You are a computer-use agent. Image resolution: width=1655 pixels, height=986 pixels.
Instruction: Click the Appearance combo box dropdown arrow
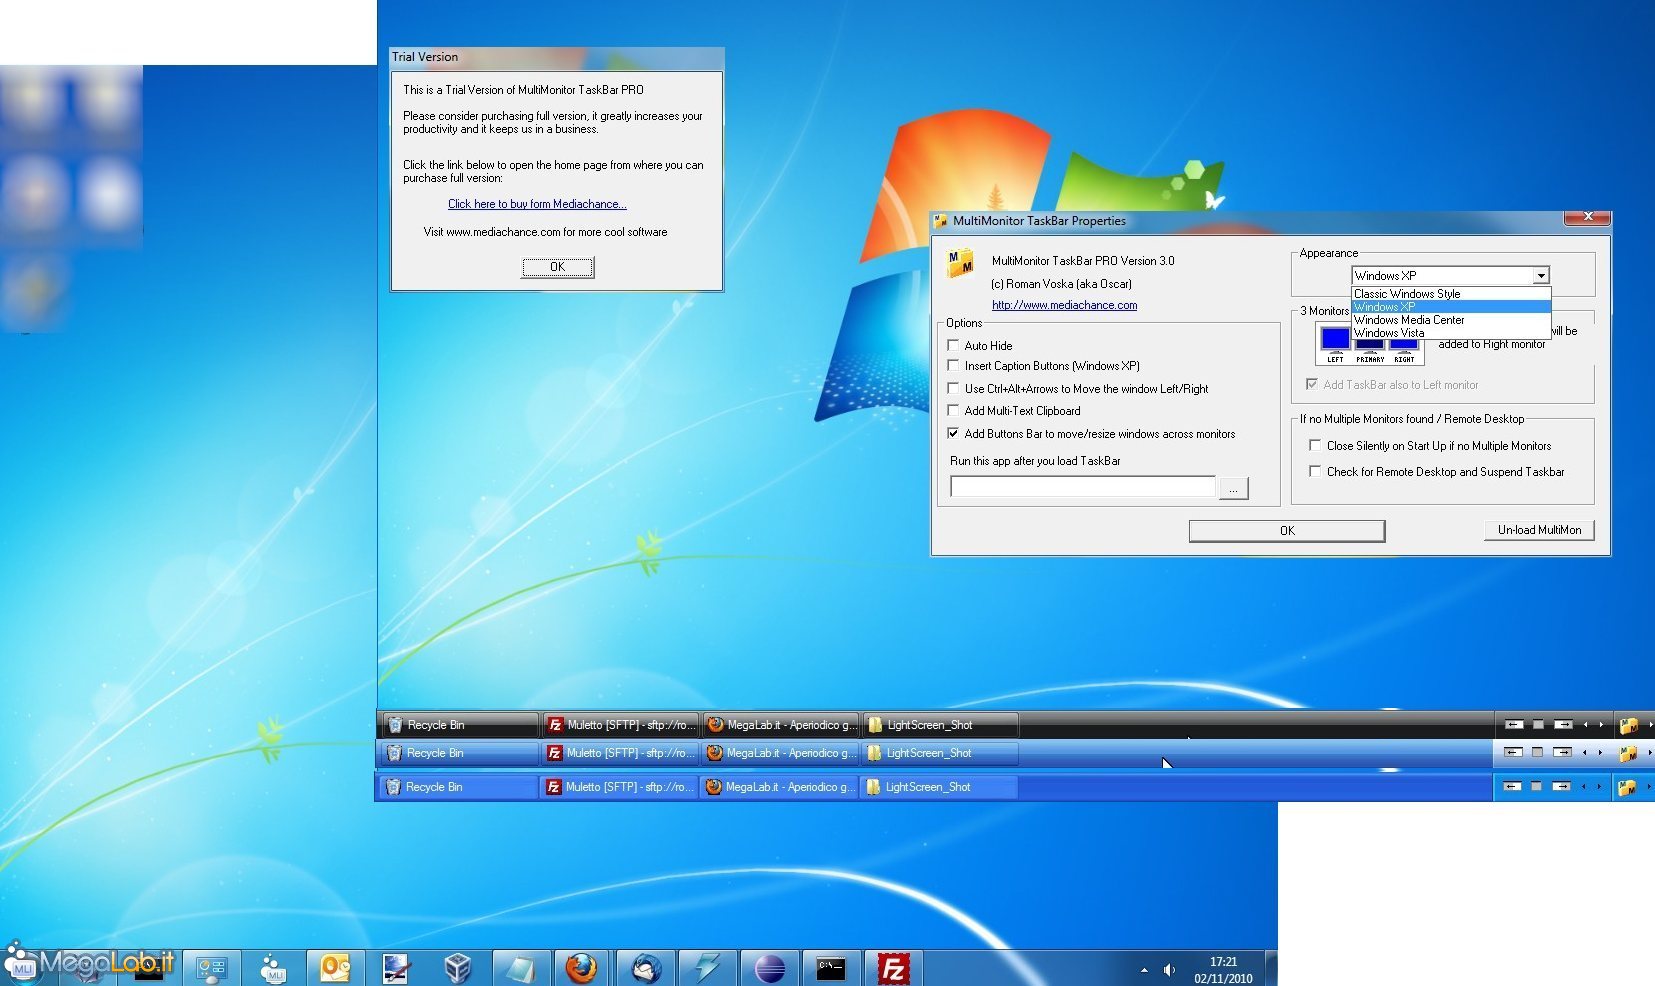point(1541,275)
